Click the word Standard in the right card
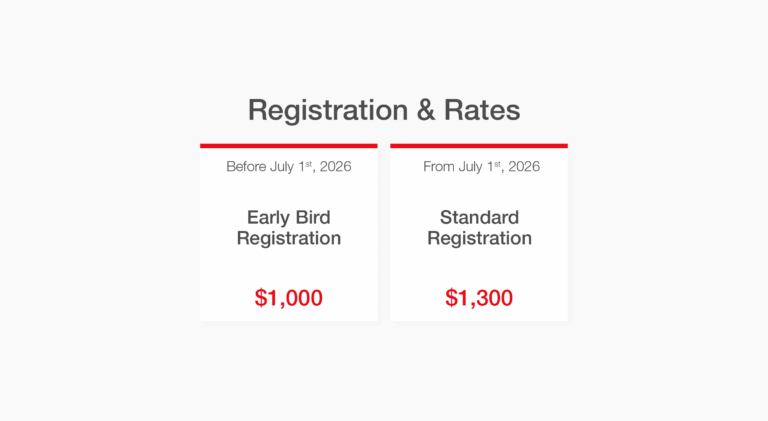The width and height of the screenshot is (768, 421). [479, 217]
